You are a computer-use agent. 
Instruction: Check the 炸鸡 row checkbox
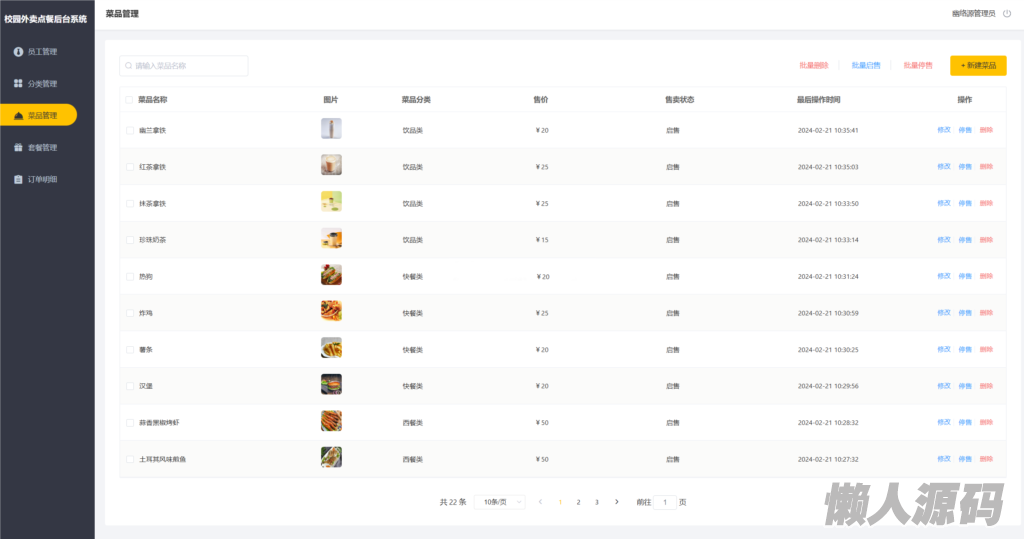tap(130, 313)
